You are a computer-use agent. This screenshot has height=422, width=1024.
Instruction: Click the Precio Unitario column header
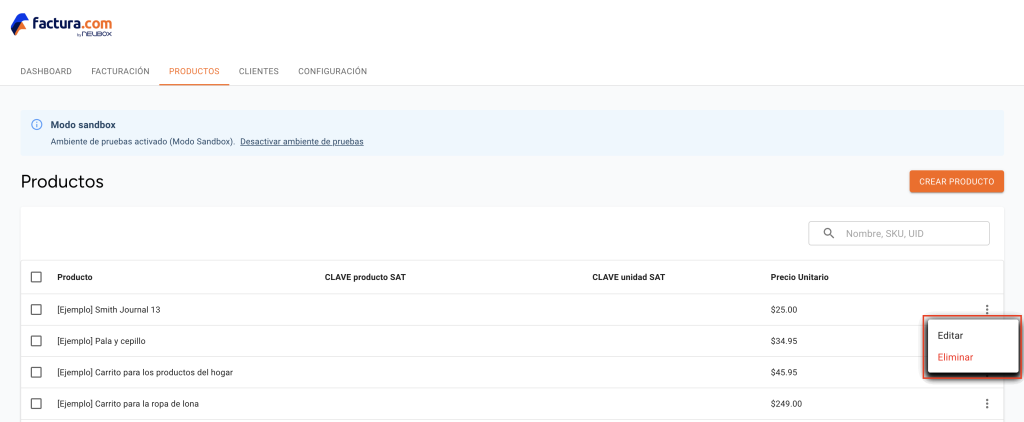pyautogui.click(x=799, y=277)
